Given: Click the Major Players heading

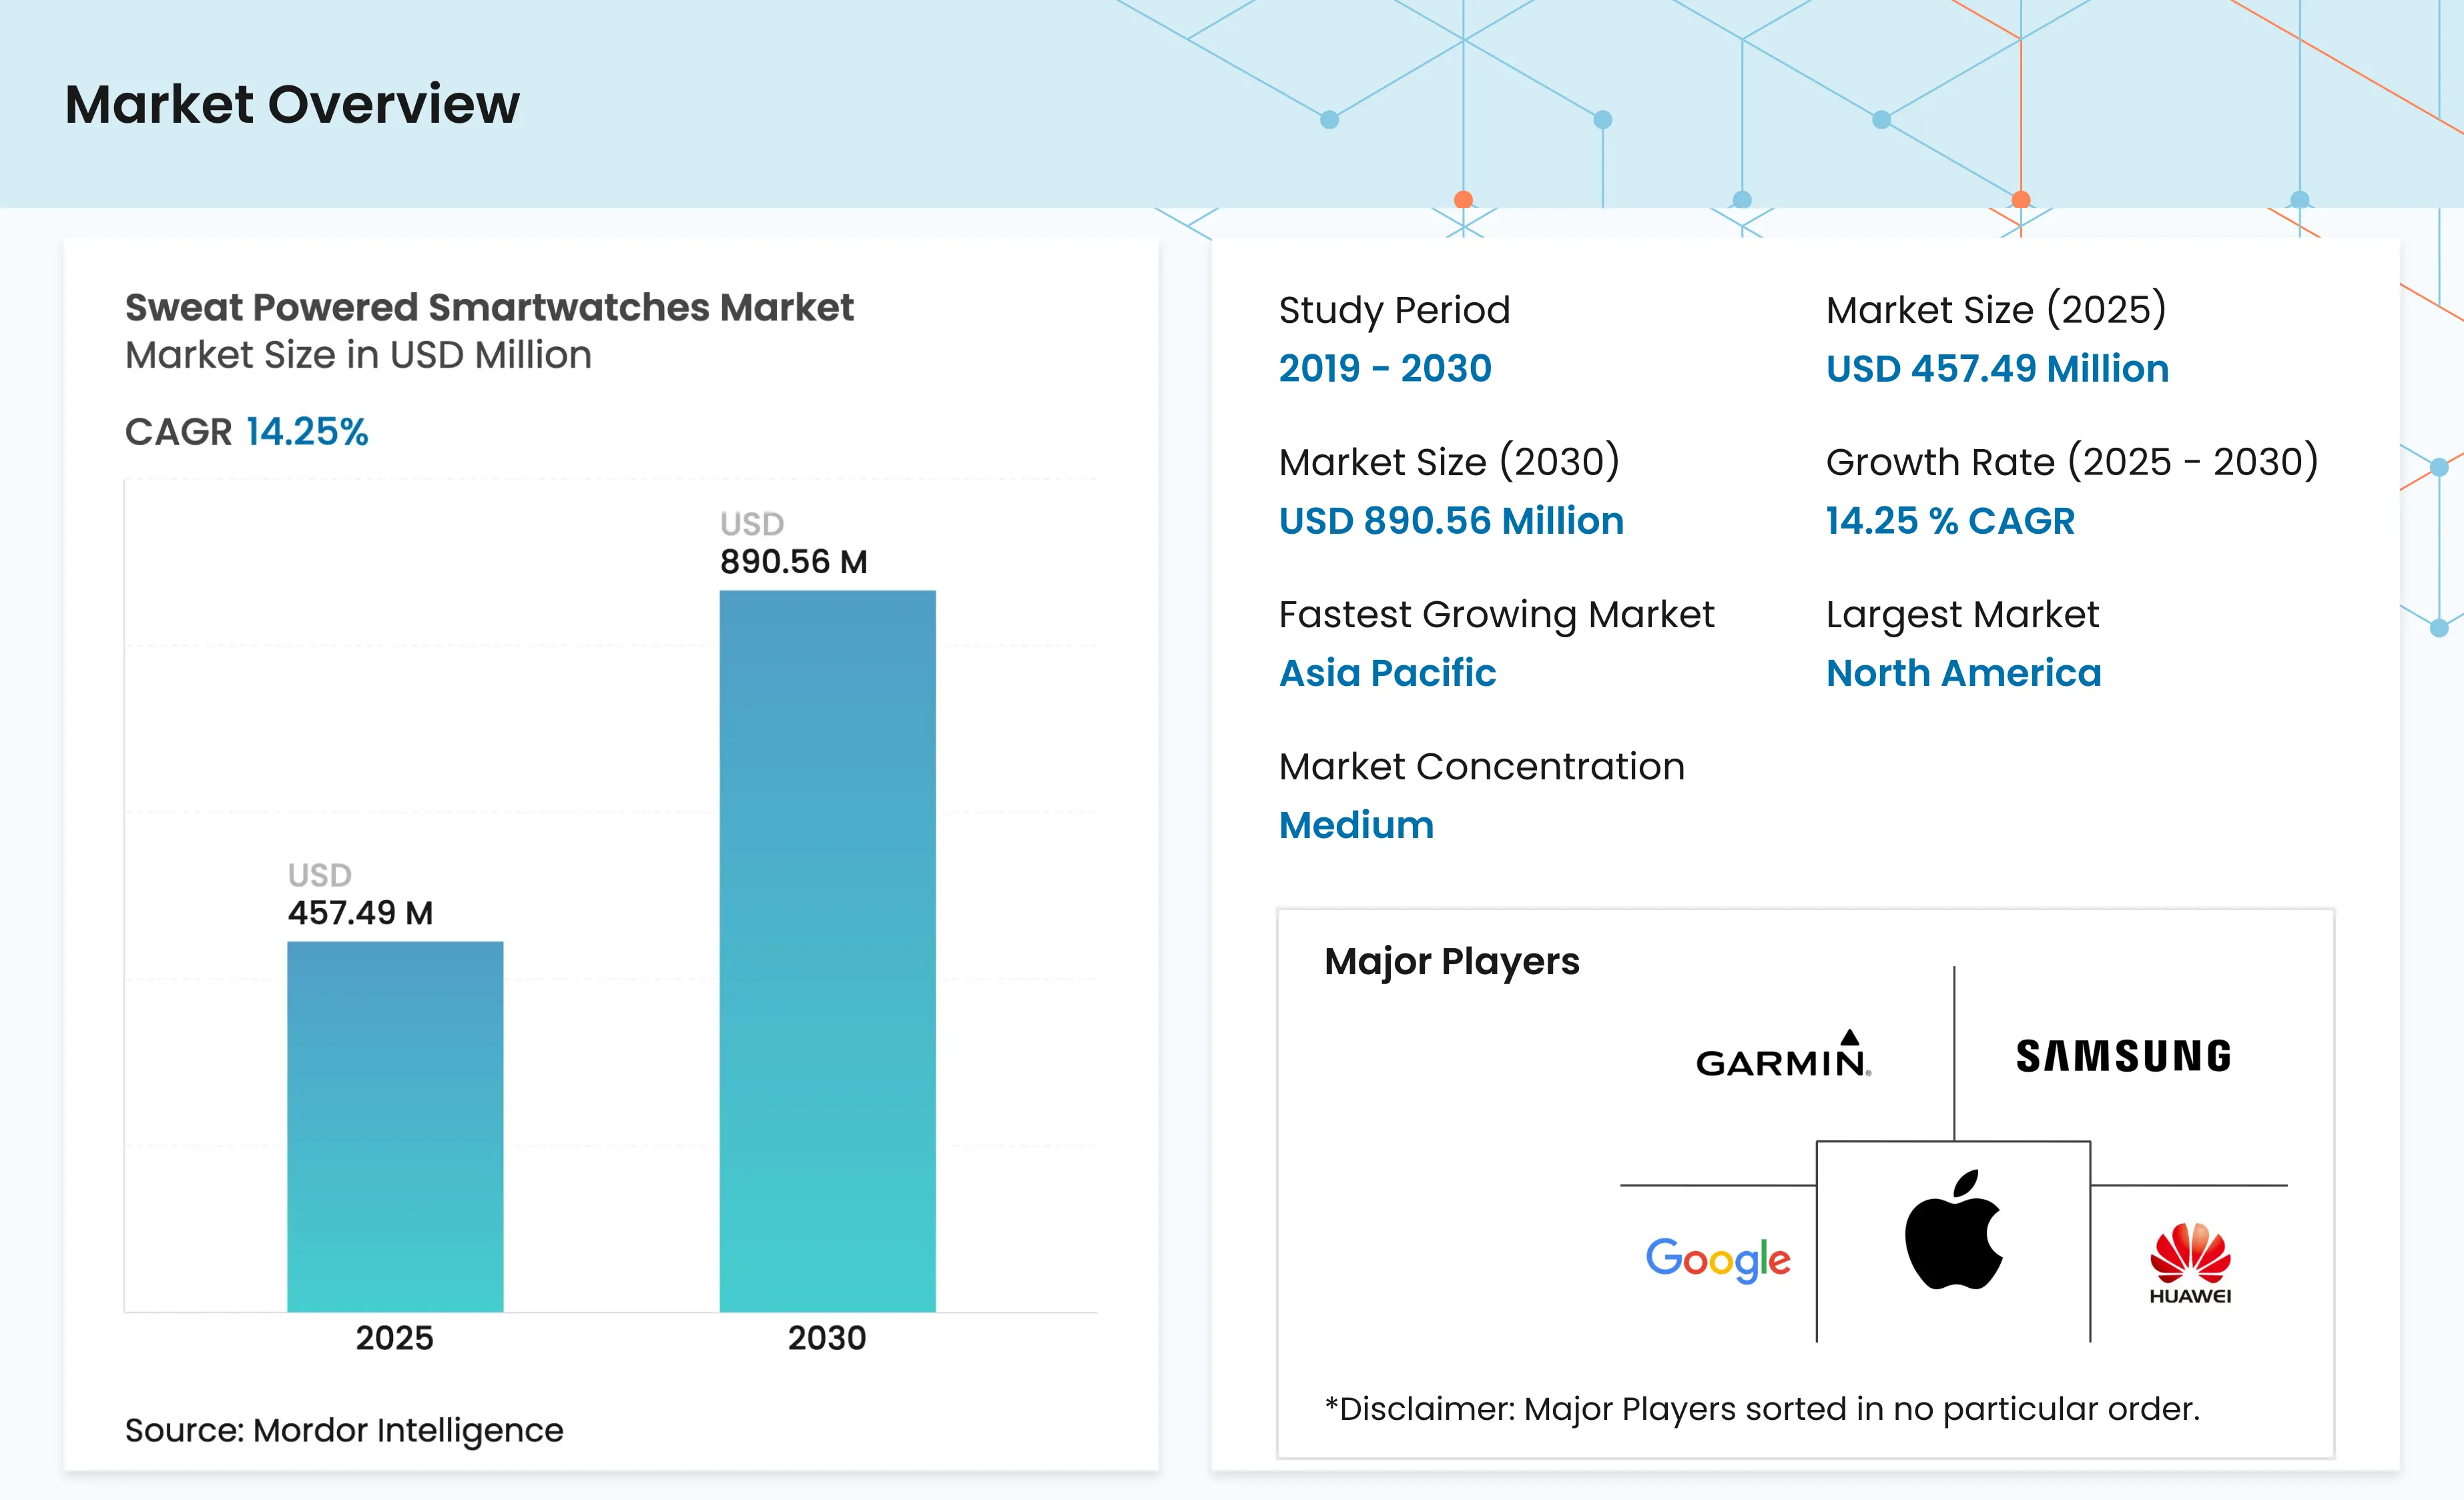Looking at the screenshot, I should pyautogui.click(x=1451, y=961).
